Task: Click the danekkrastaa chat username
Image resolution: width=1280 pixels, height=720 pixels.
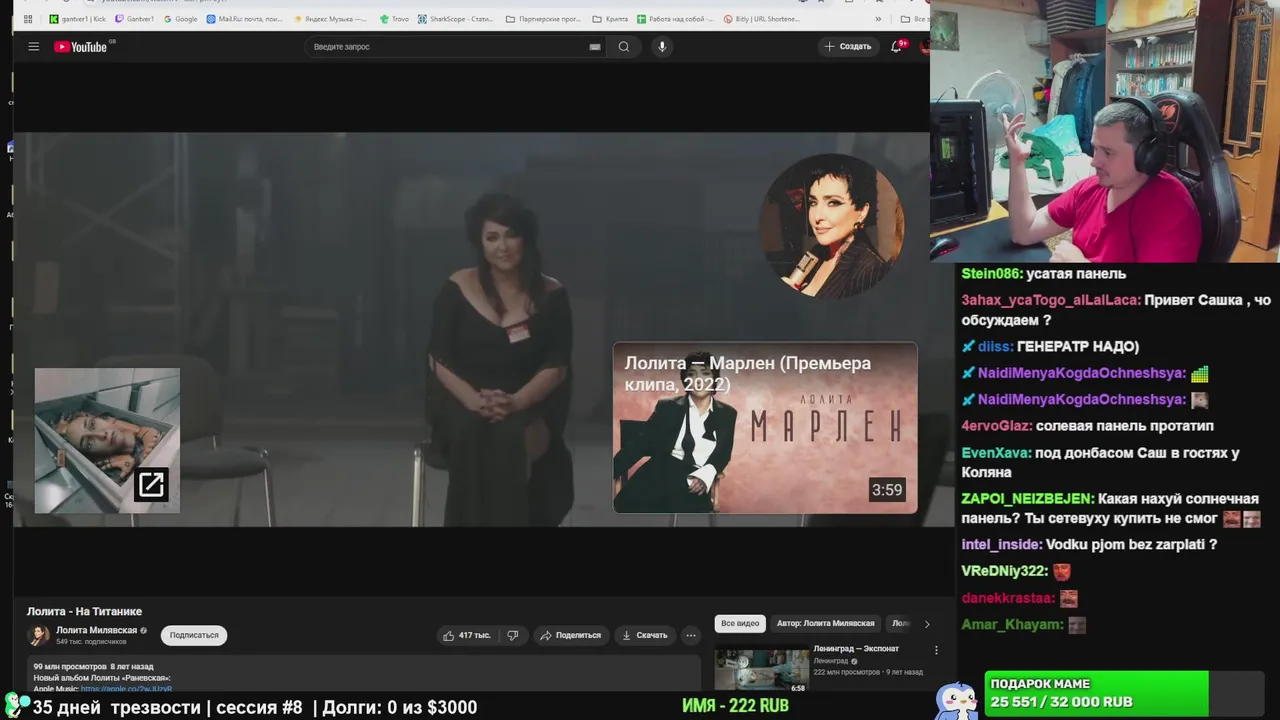Action: [x=1007, y=597]
